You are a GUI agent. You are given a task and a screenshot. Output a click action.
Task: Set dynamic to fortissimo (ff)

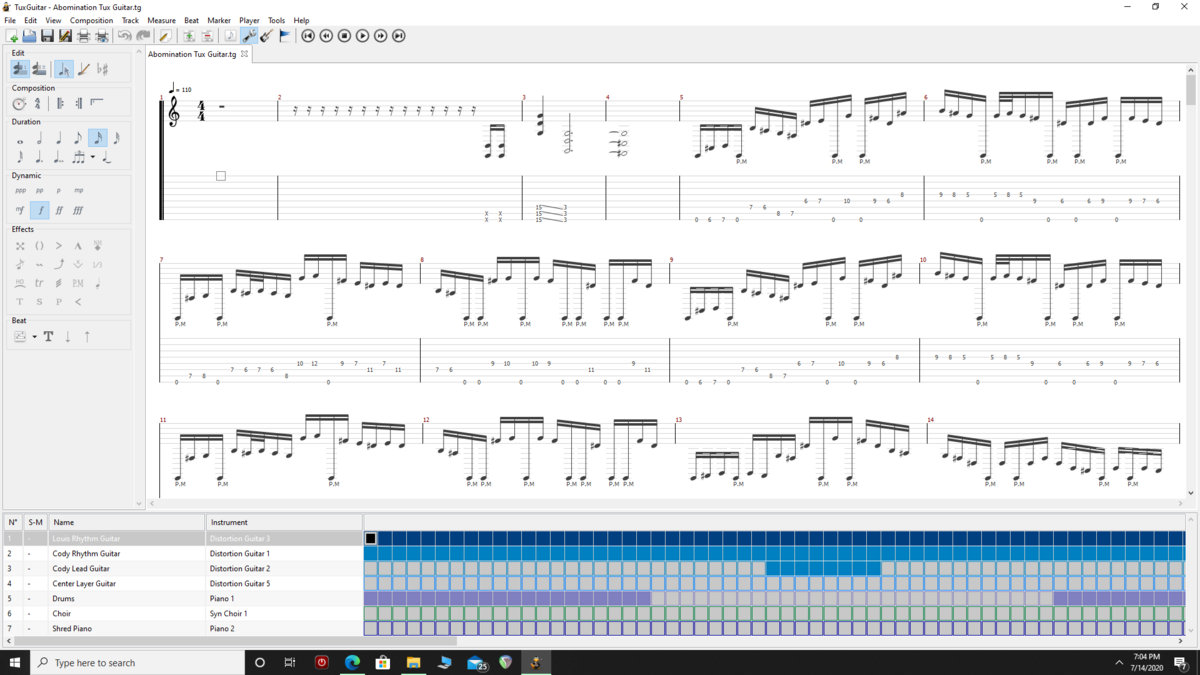coord(60,208)
